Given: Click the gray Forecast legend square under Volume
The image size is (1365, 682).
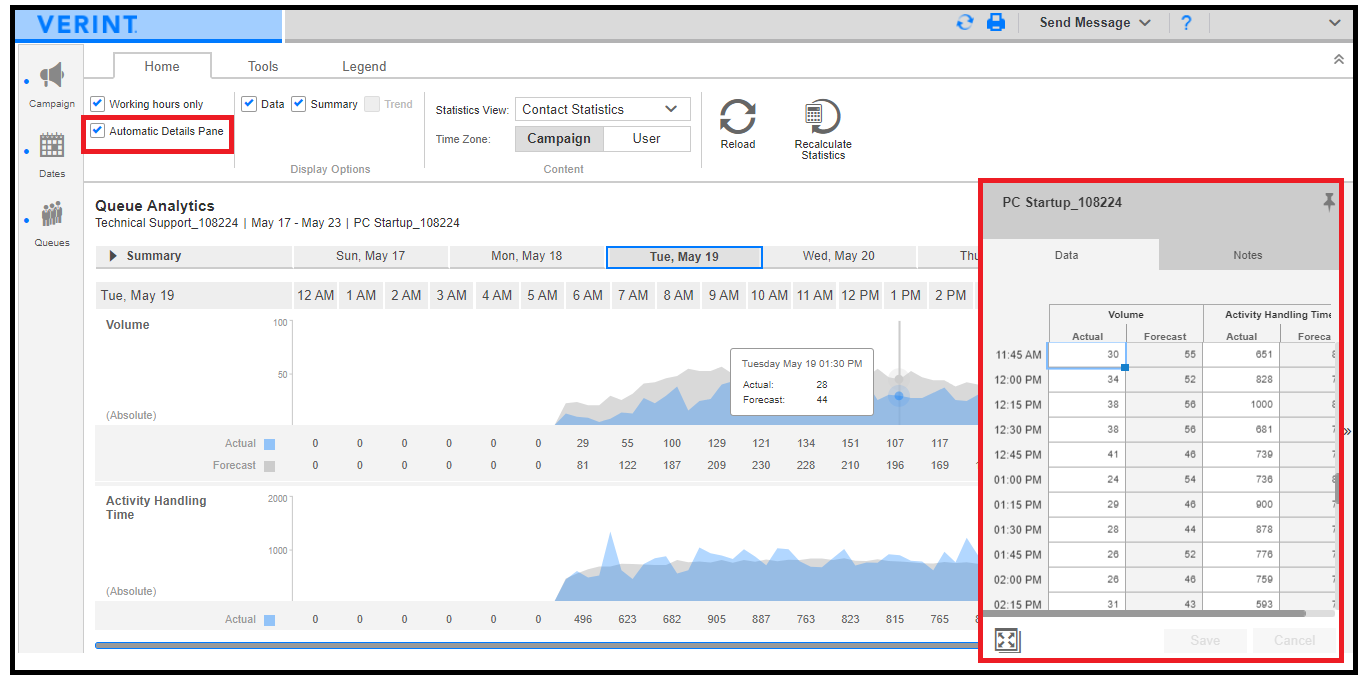Looking at the screenshot, I should pyautogui.click(x=269, y=466).
